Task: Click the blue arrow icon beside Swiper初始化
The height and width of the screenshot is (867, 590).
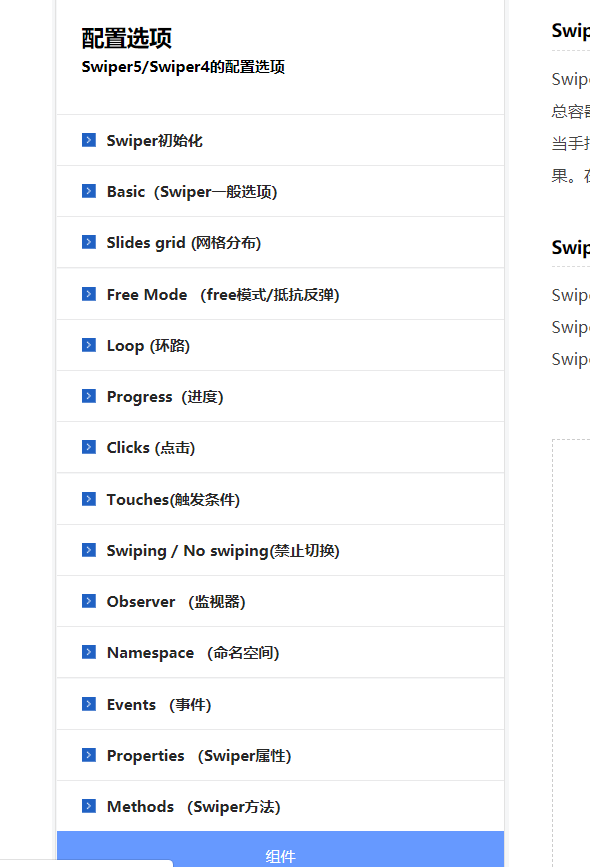Action: click(88, 140)
